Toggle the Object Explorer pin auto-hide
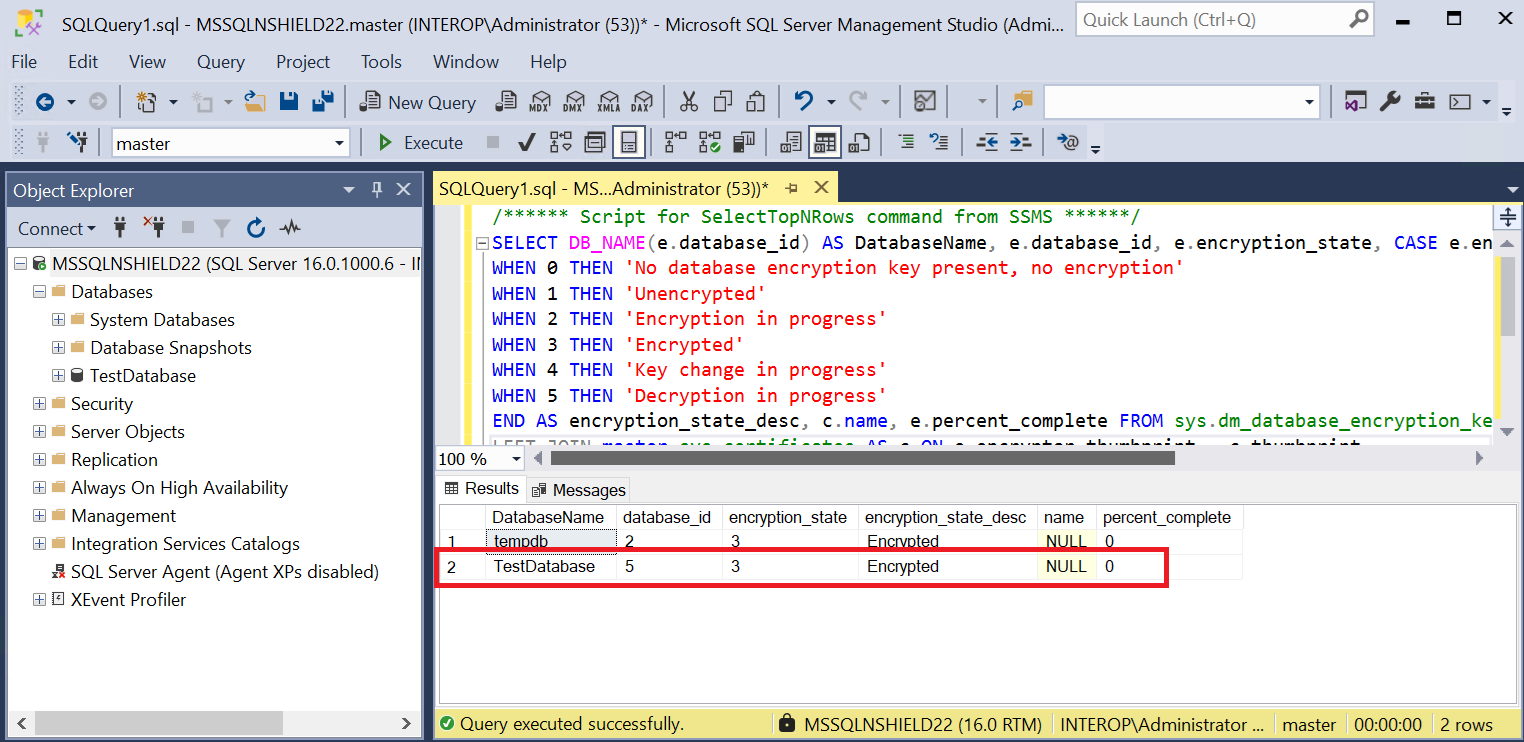 pos(377,189)
